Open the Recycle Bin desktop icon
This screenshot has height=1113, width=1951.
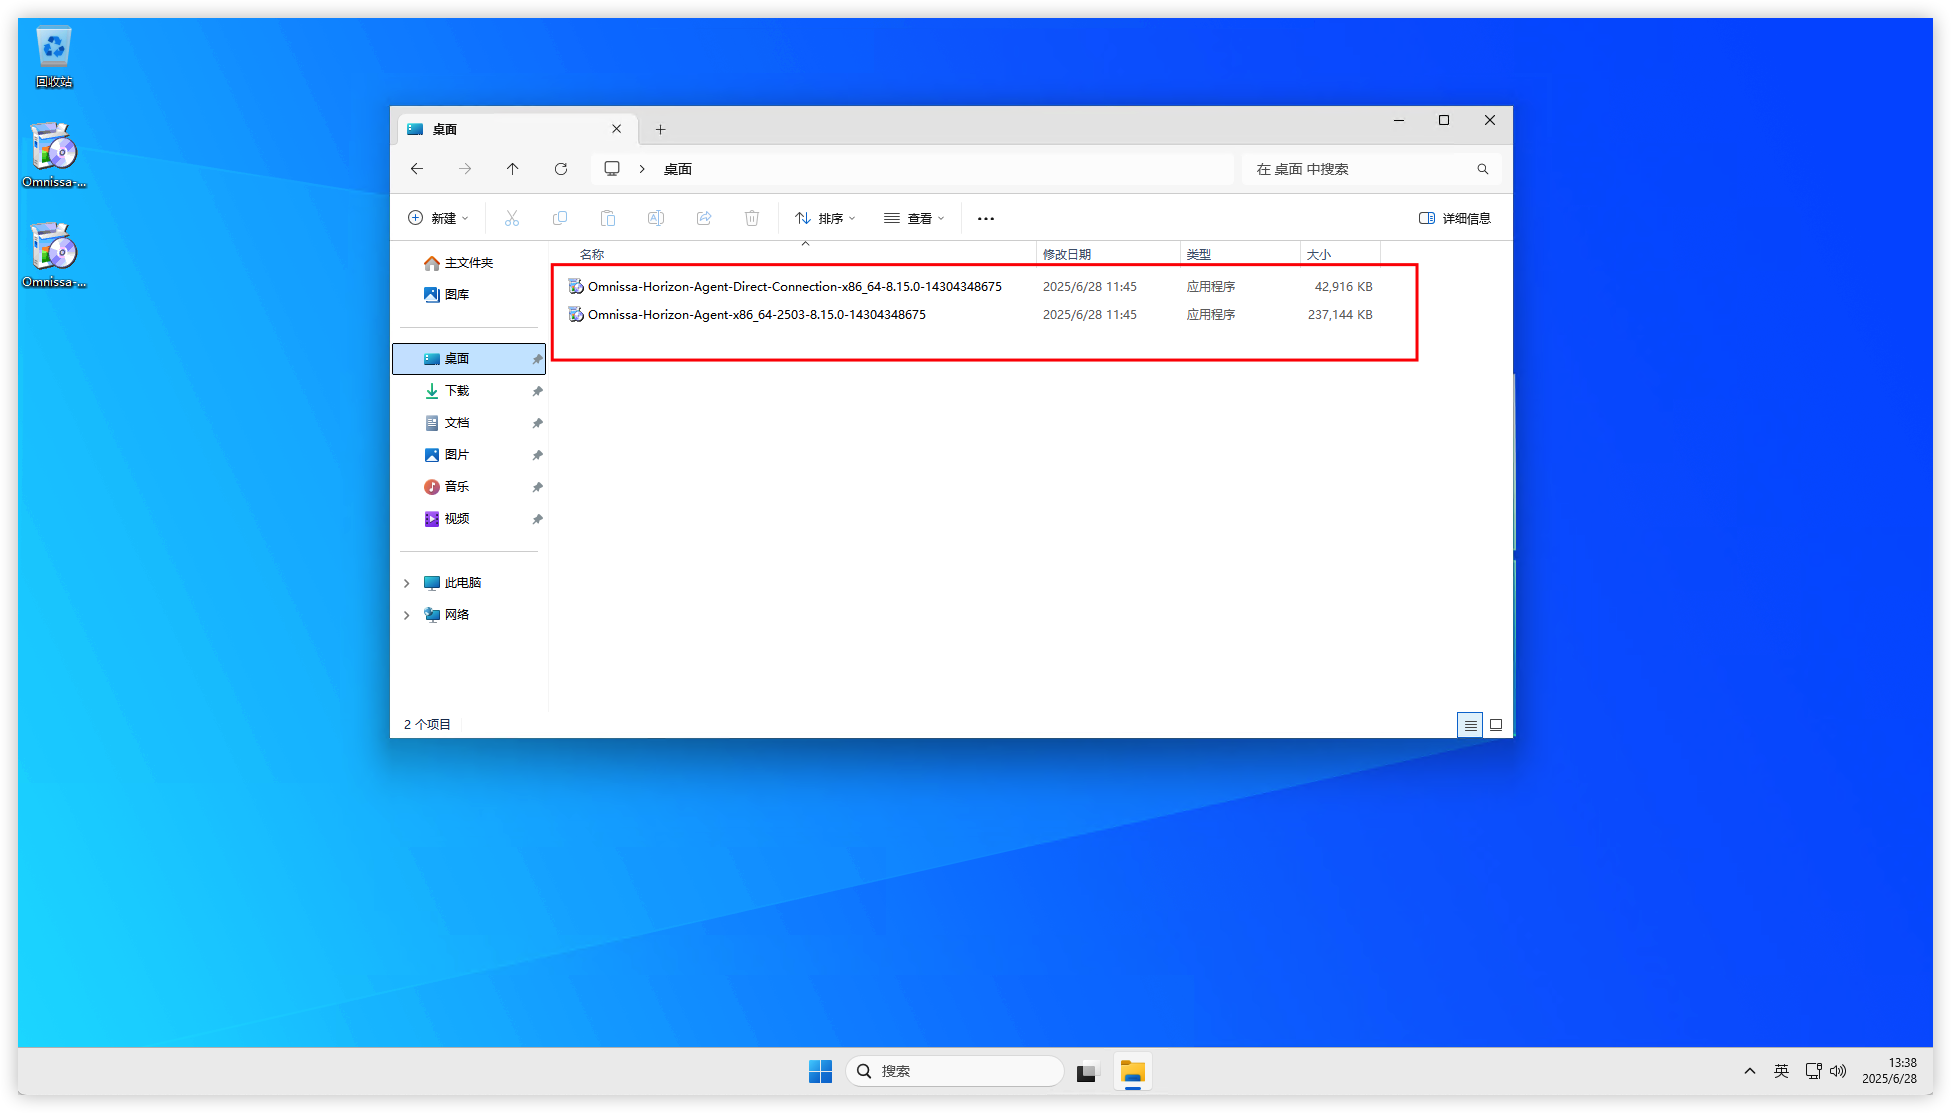pyautogui.click(x=54, y=58)
